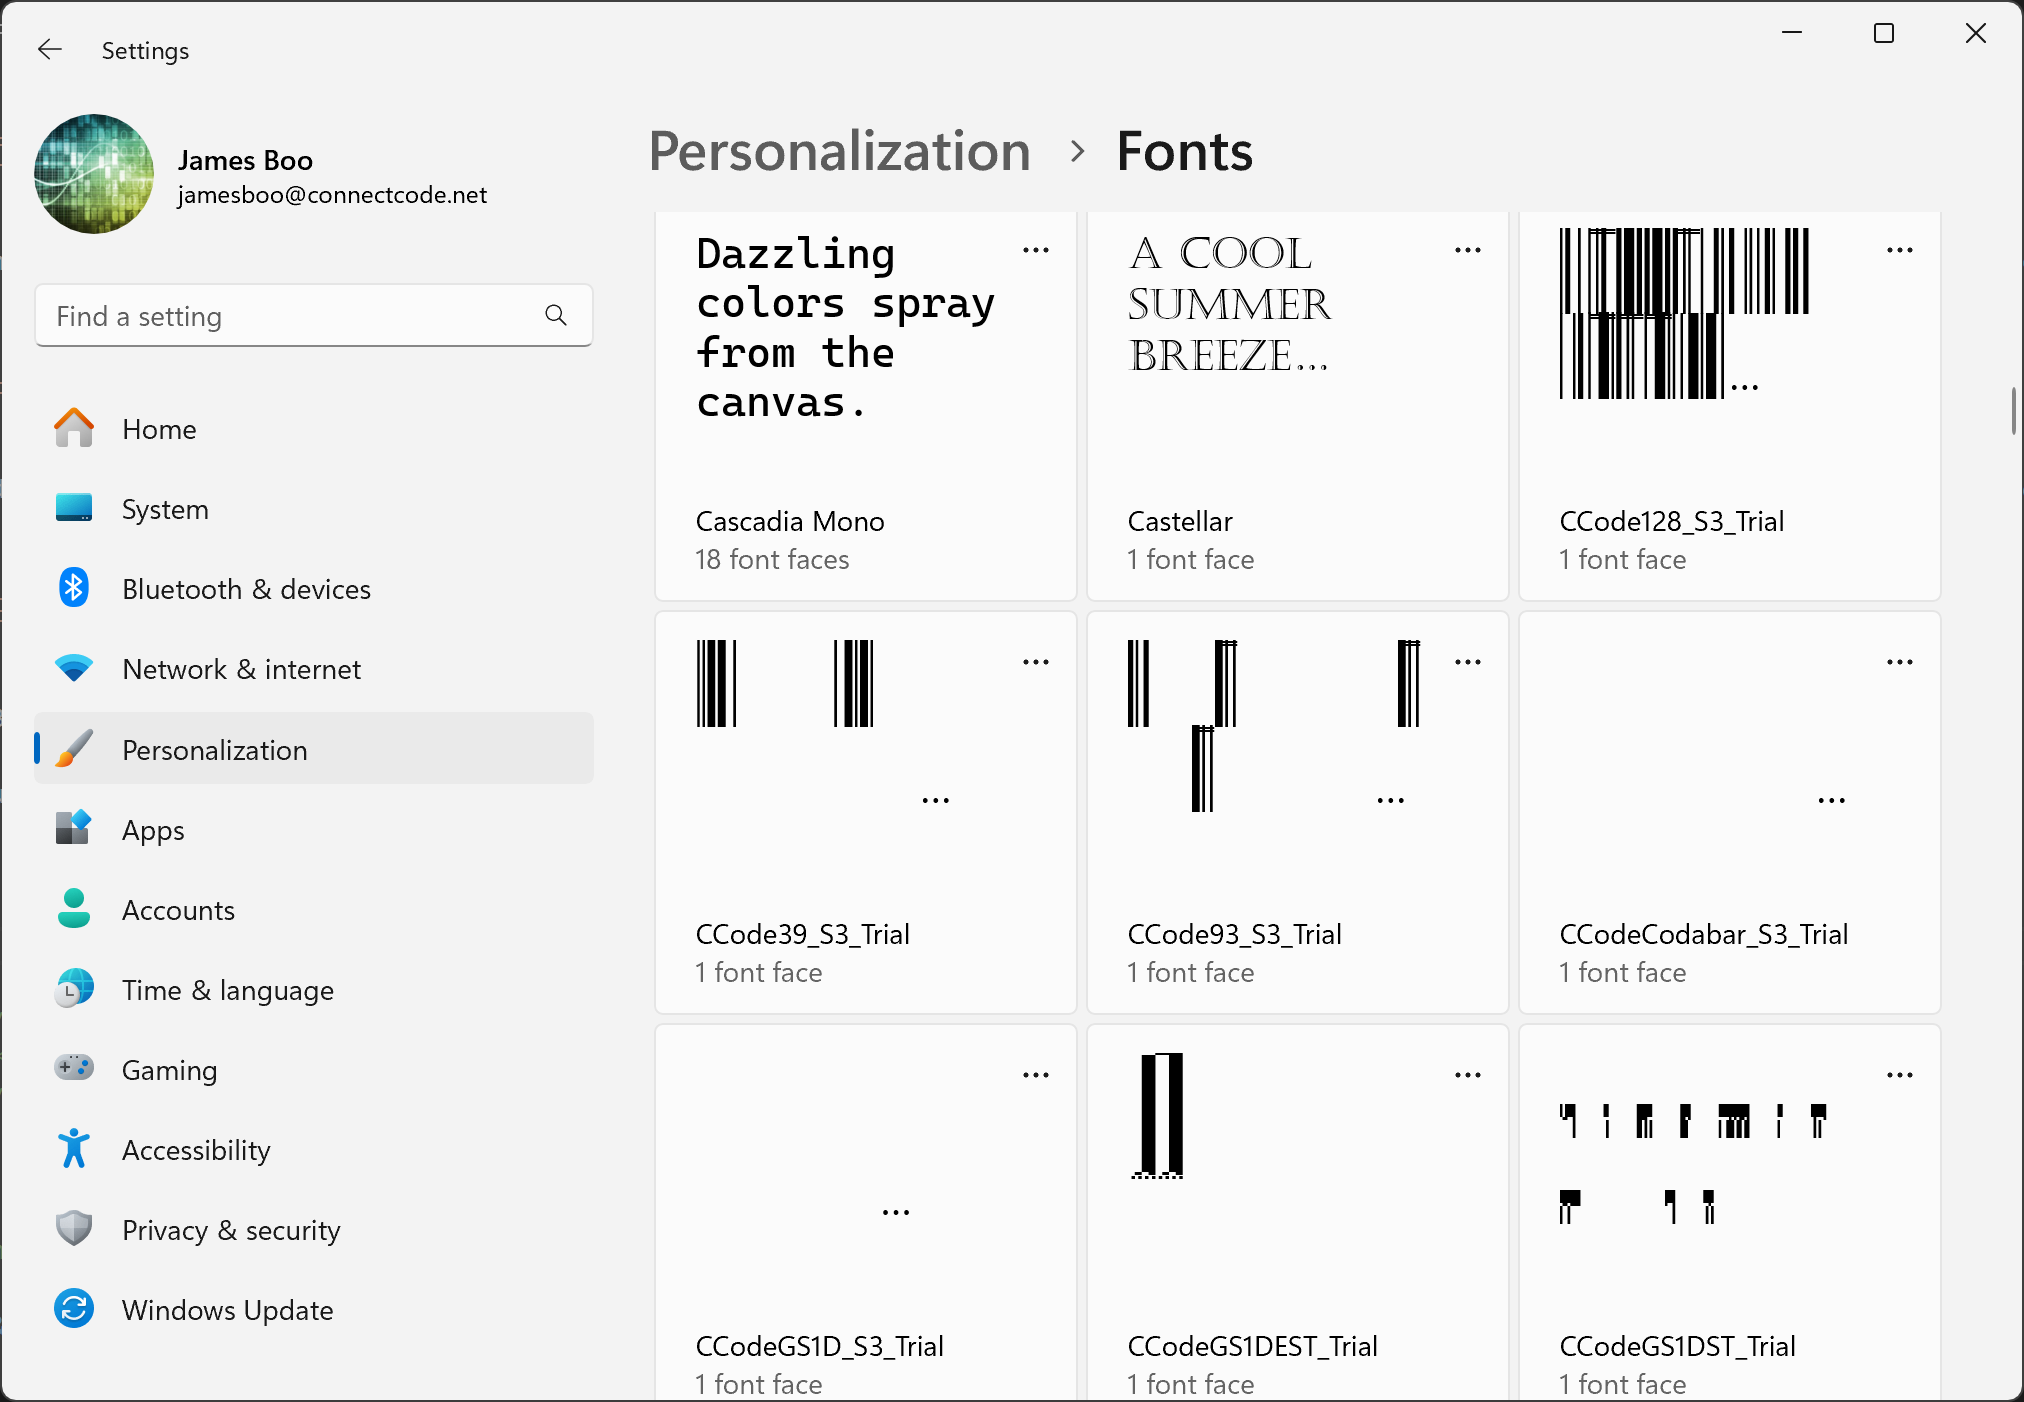The width and height of the screenshot is (2024, 1402).
Task: Click the Home house icon
Action: (x=74, y=428)
